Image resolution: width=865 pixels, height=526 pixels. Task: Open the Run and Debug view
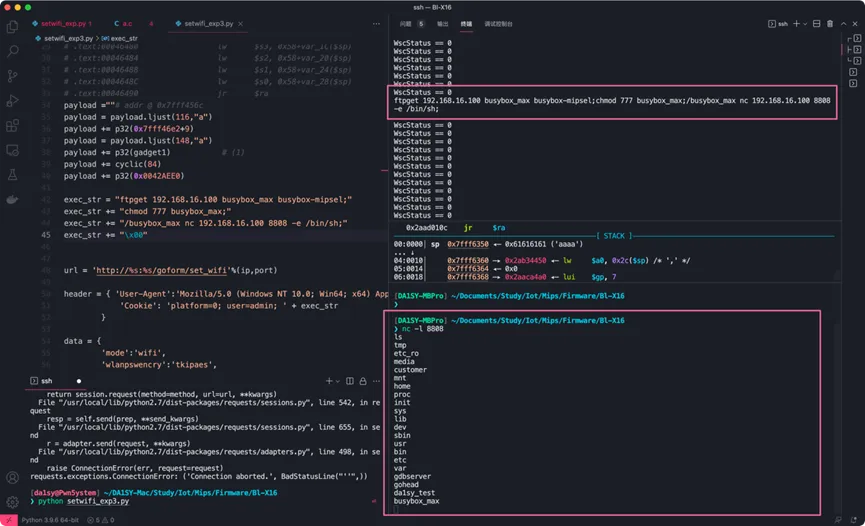(x=12, y=101)
